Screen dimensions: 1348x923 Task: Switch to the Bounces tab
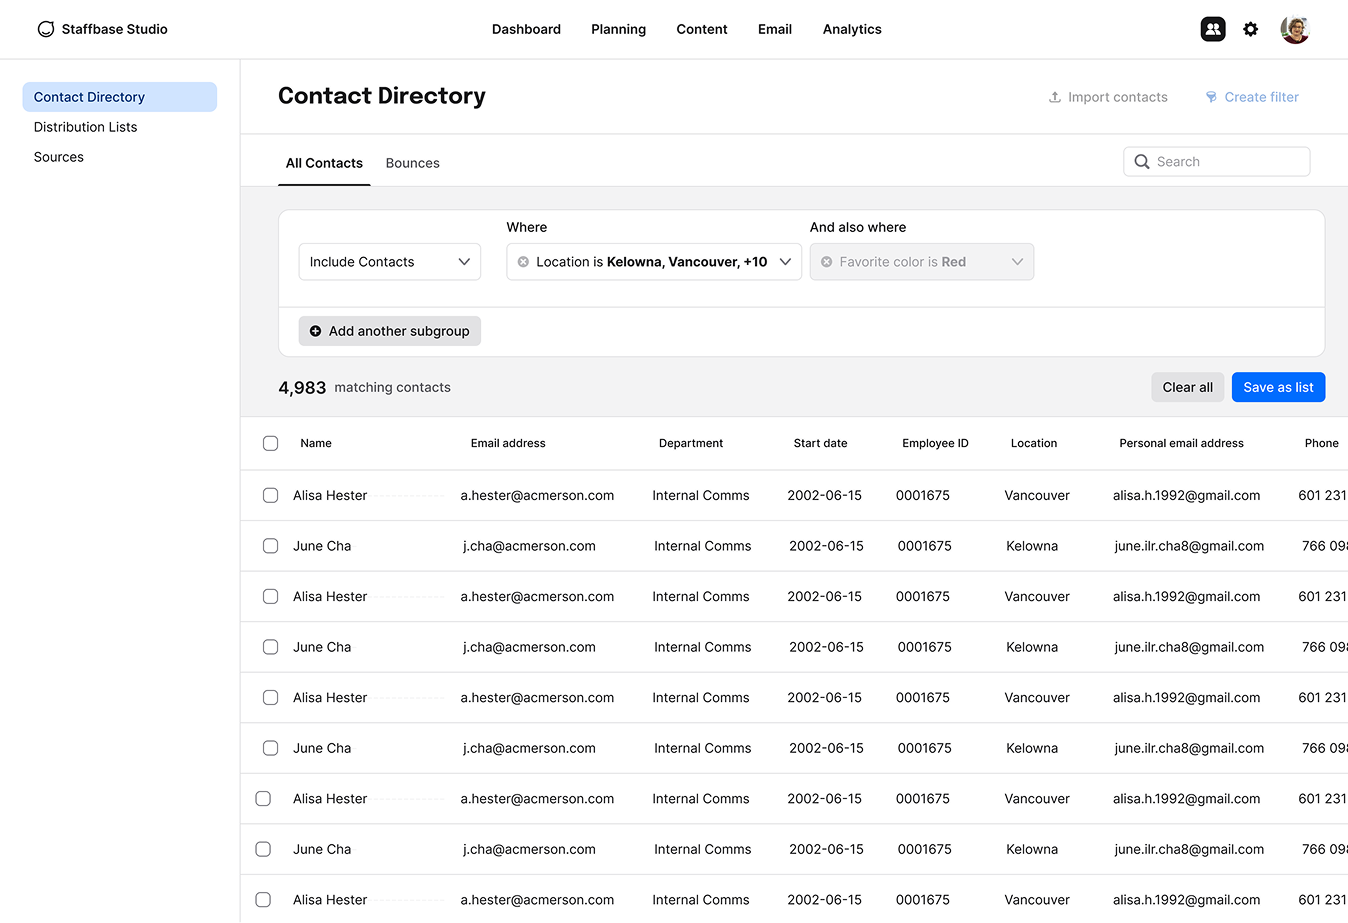point(413,163)
